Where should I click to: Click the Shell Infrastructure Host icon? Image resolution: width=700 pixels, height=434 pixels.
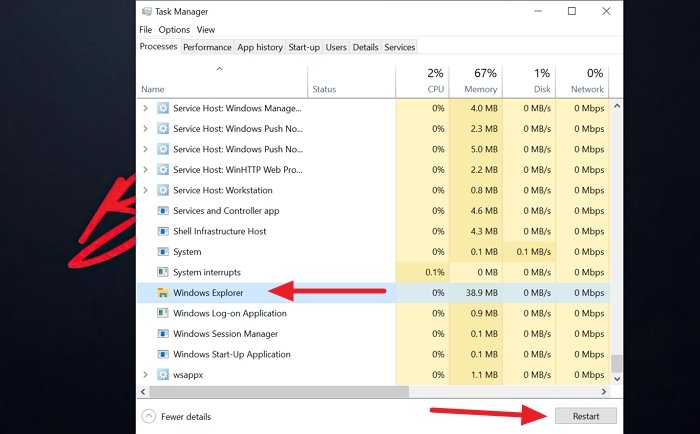[x=163, y=231]
